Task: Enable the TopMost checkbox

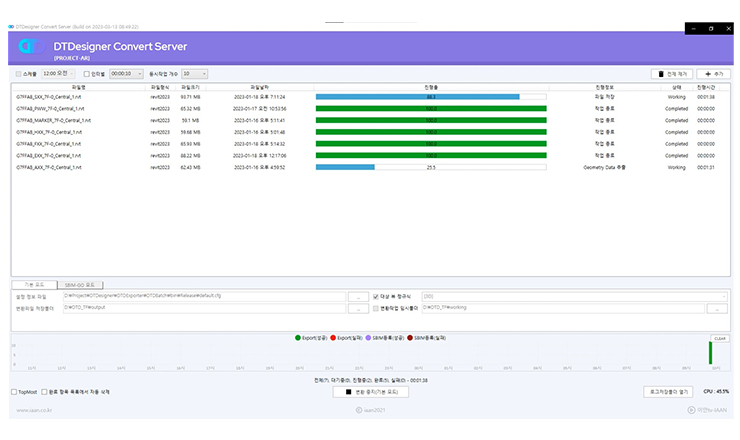Action: [x=14, y=392]
